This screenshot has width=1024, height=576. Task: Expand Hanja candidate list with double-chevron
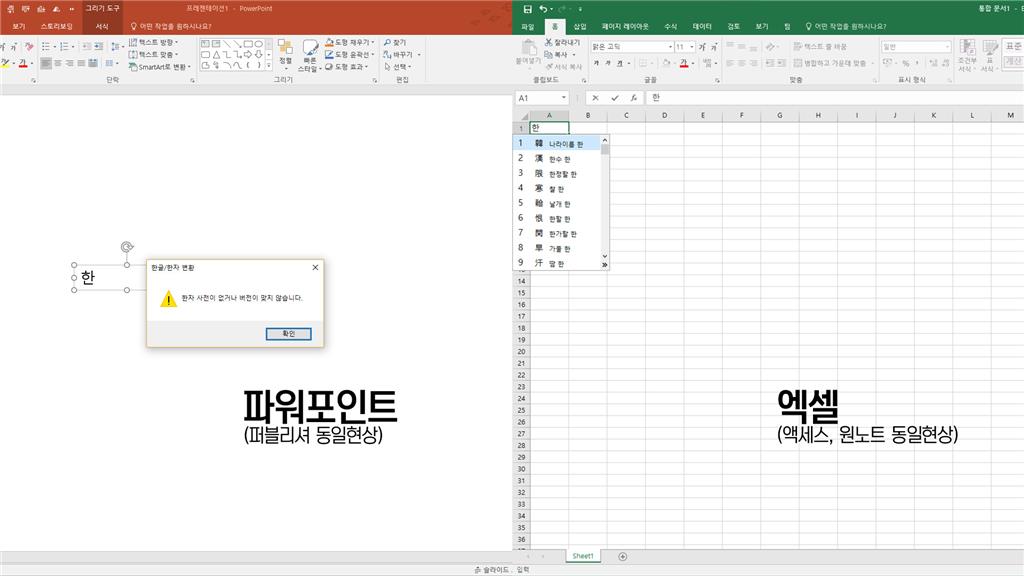605,264
